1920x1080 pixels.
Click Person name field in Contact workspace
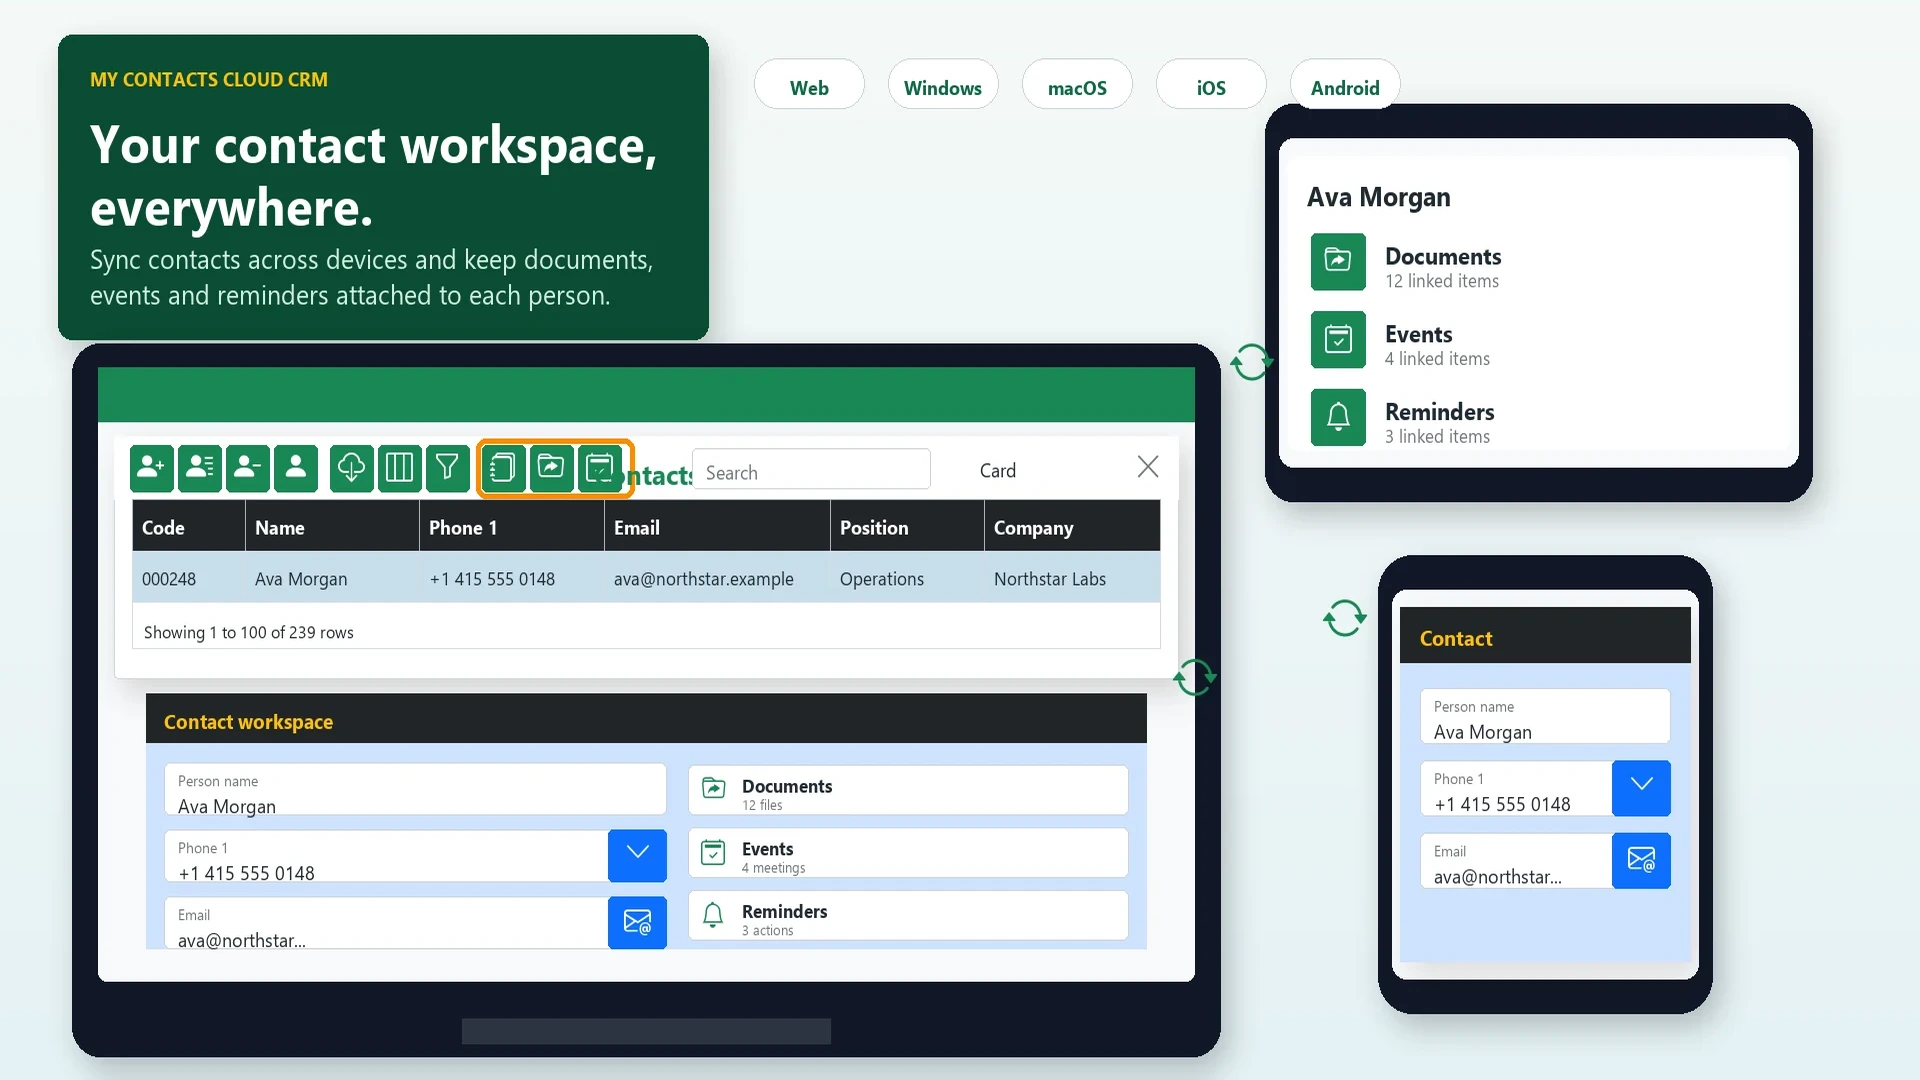(415, 790)
